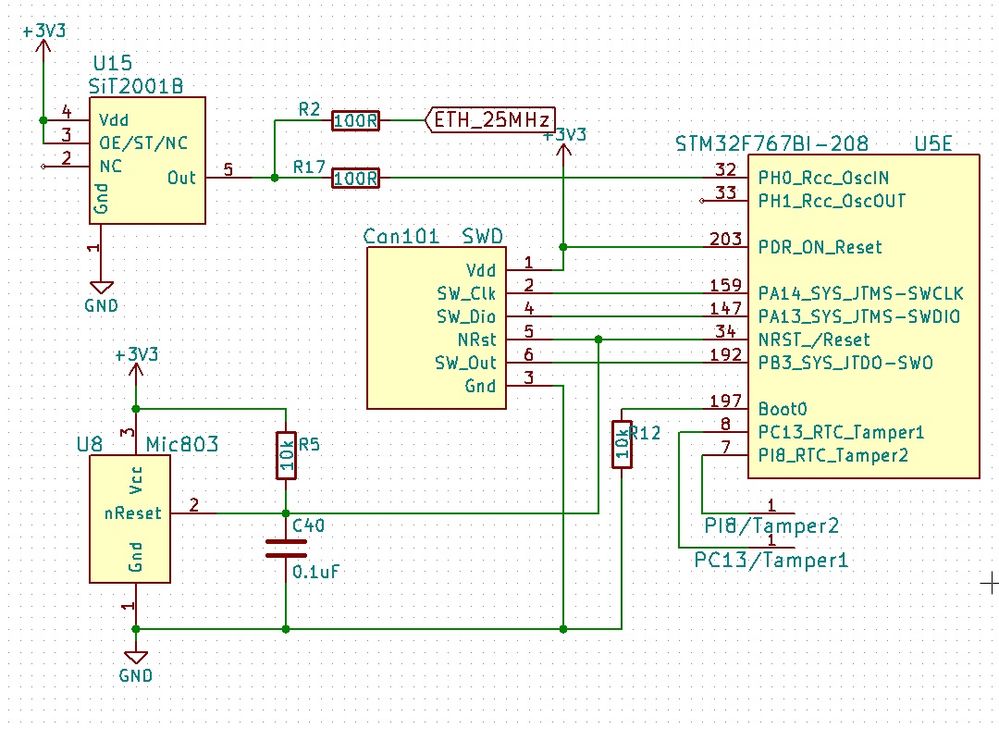This screenshot has width=999, height=729.
Task: Click the Out pin name on U15
Action: tap(182, 178)
